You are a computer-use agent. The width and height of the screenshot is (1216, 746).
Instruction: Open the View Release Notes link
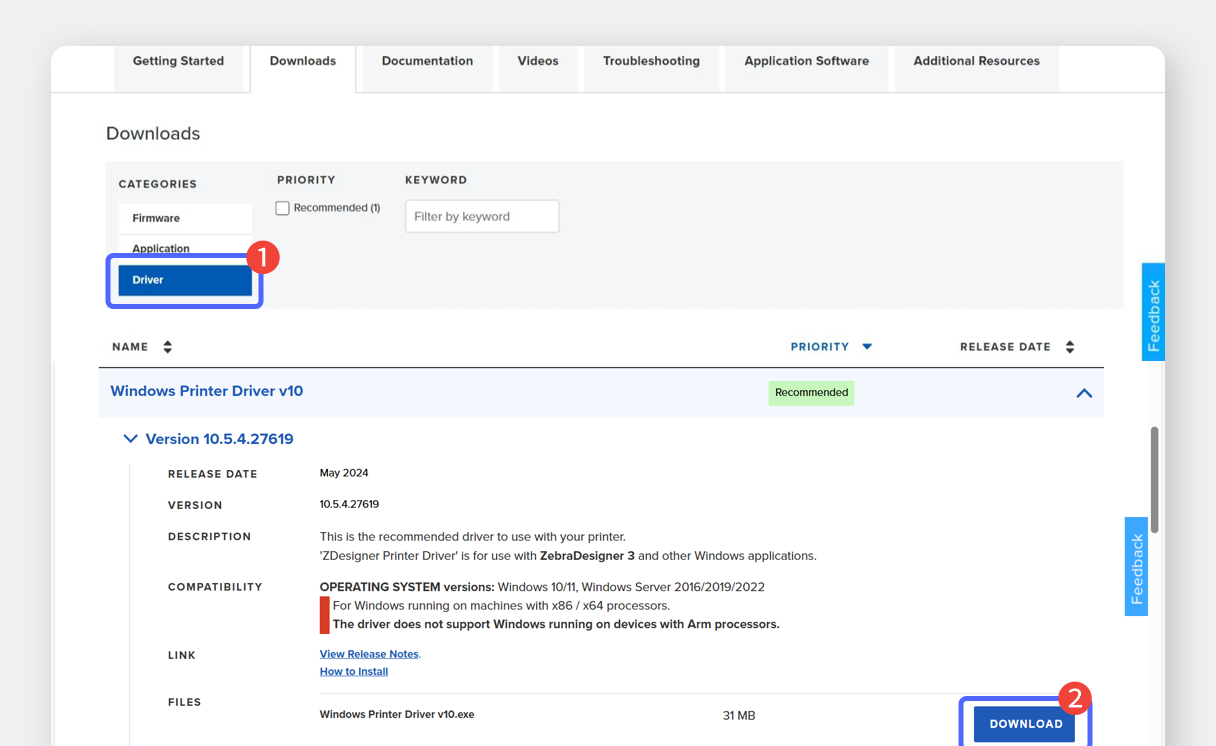tap(369, 654)
